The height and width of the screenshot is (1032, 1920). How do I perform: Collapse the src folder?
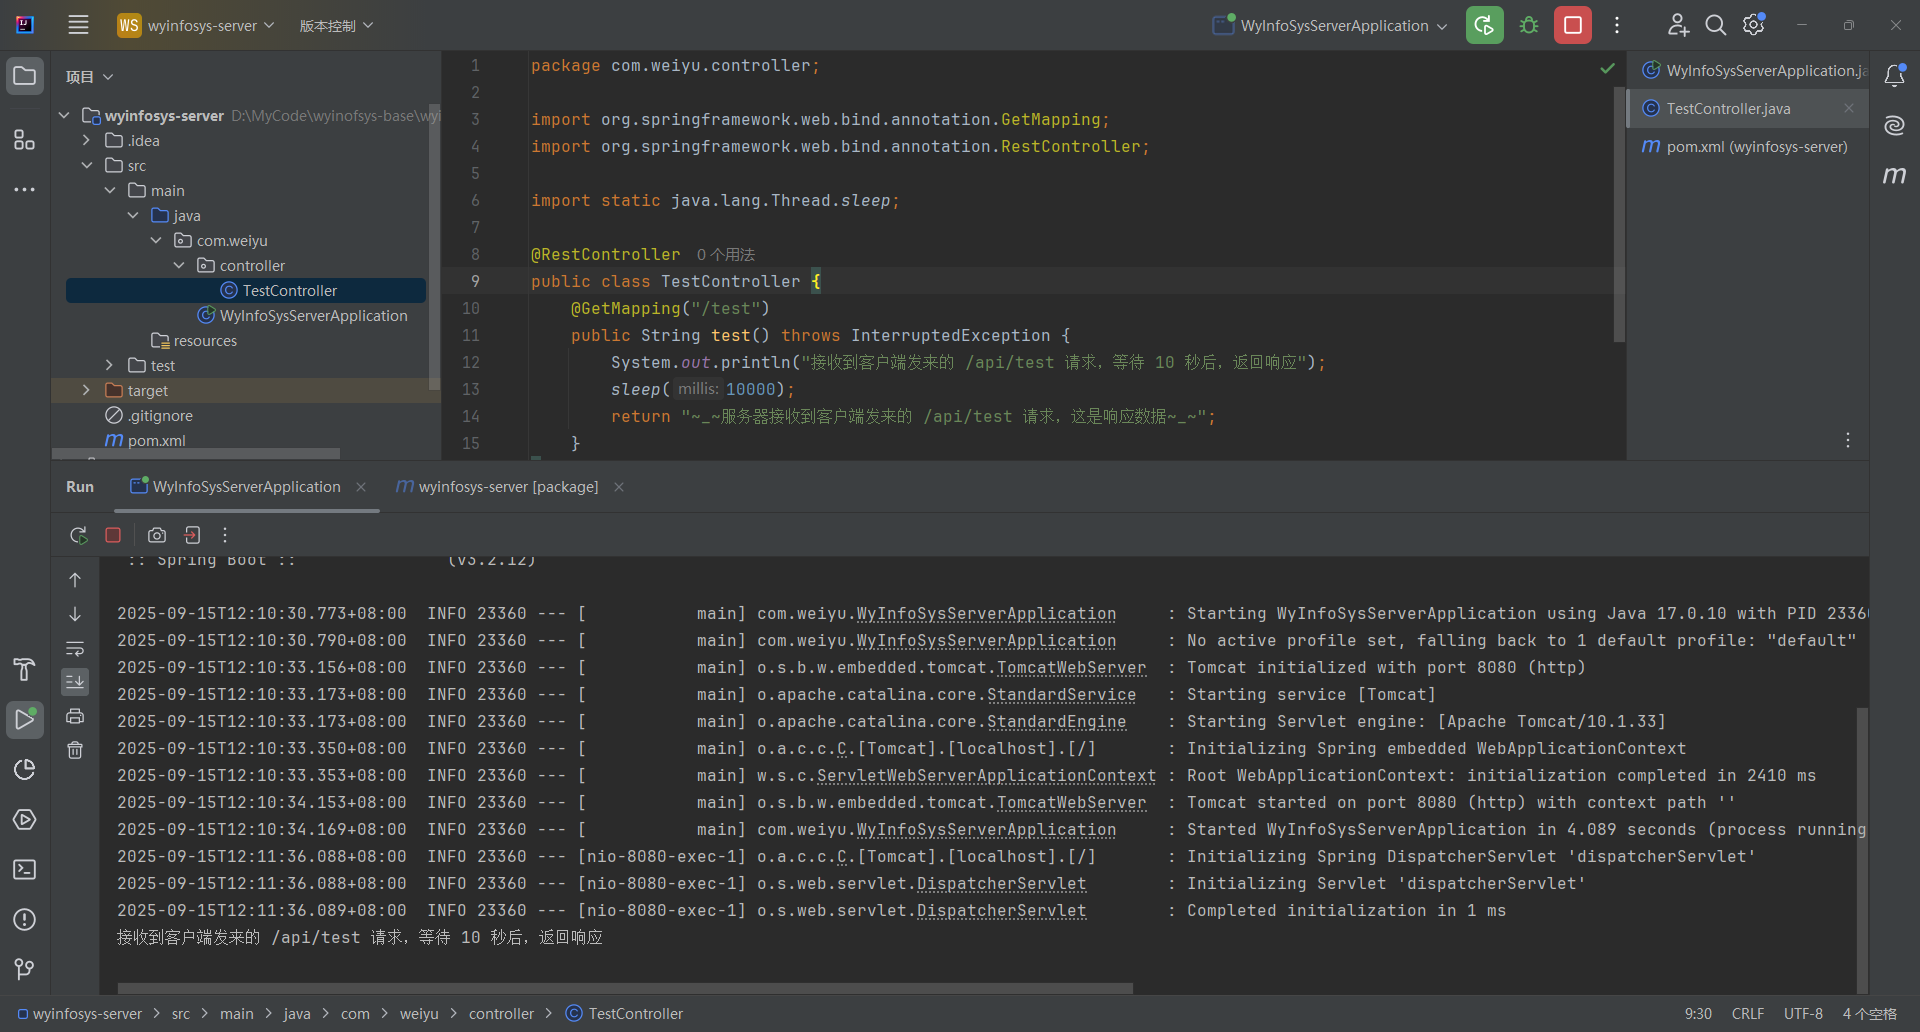[87, 165]
